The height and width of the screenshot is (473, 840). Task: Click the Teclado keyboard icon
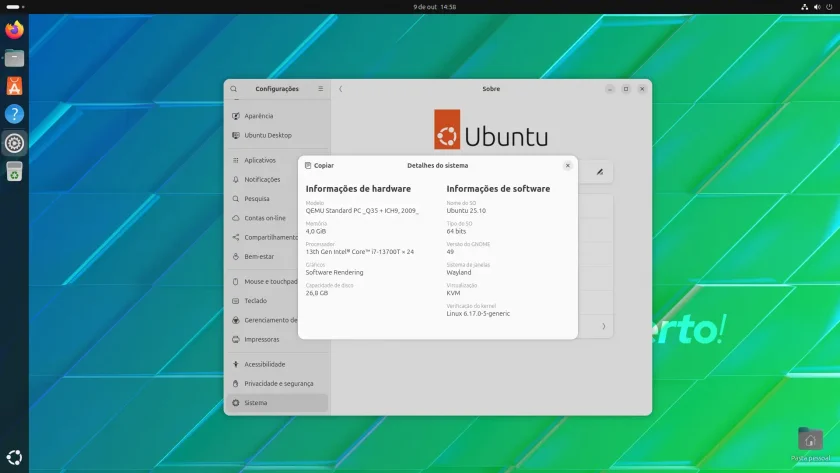(236, 301)
